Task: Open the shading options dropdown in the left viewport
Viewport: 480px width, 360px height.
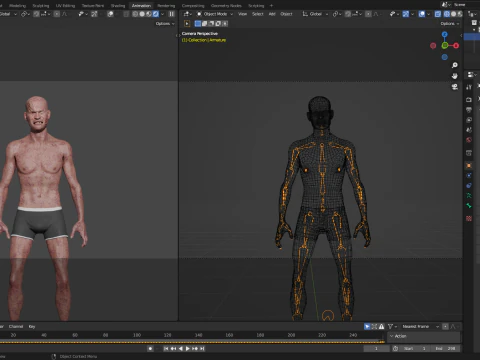Action: 163,14
